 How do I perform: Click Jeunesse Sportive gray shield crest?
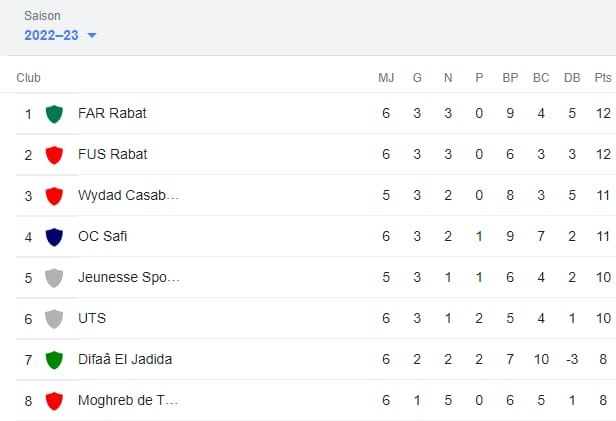pos(54,278)
